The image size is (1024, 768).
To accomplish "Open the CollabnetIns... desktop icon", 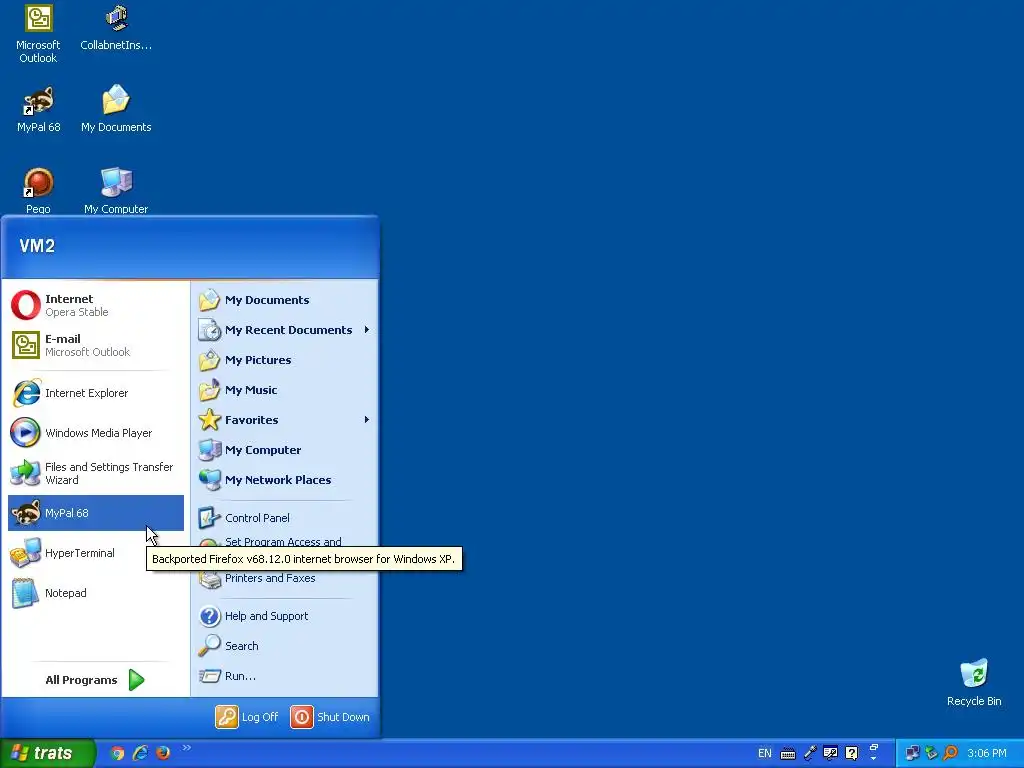I will tap(116, 27).
